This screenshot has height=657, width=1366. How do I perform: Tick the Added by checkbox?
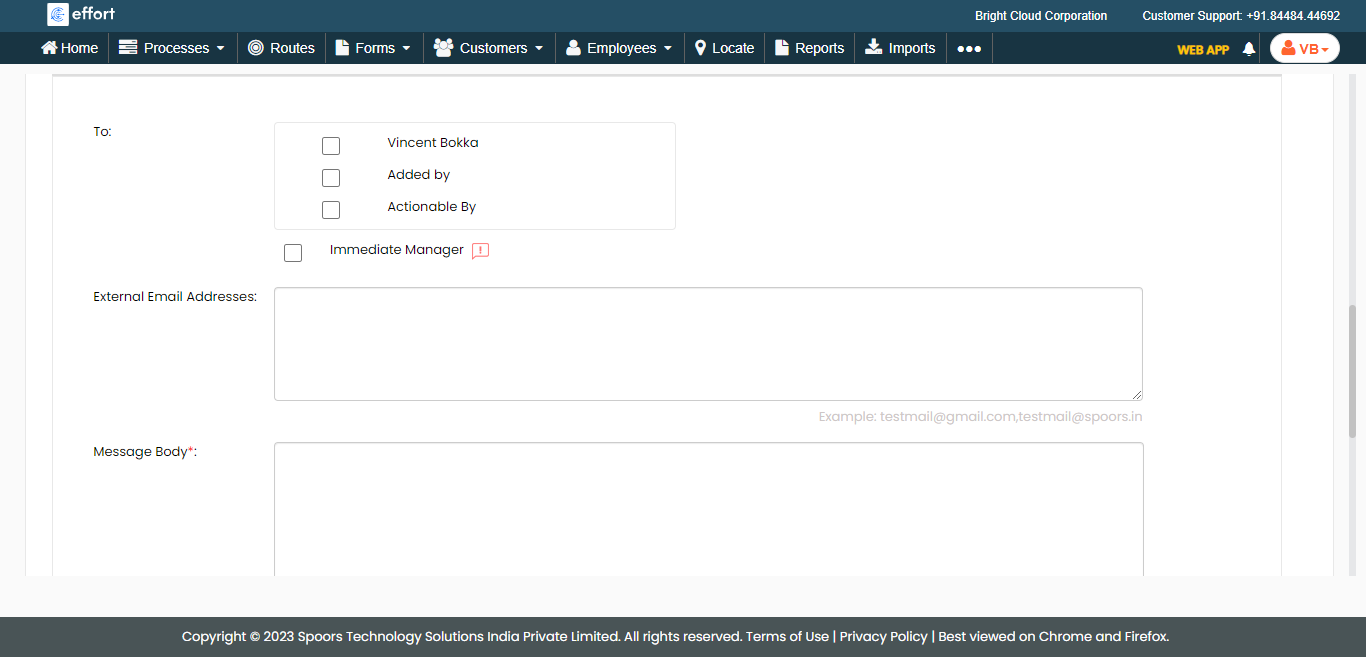331,178
